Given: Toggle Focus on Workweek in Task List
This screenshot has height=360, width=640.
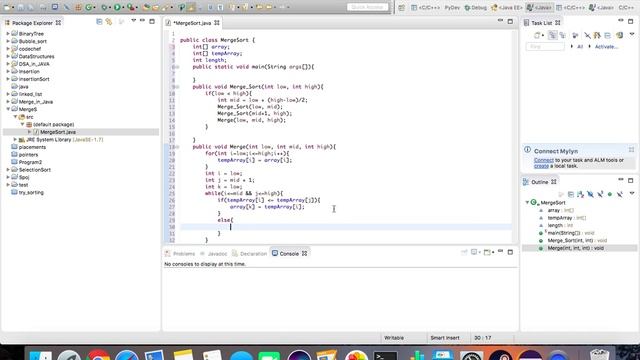Looking at the screenshot, I should point(575,36).
